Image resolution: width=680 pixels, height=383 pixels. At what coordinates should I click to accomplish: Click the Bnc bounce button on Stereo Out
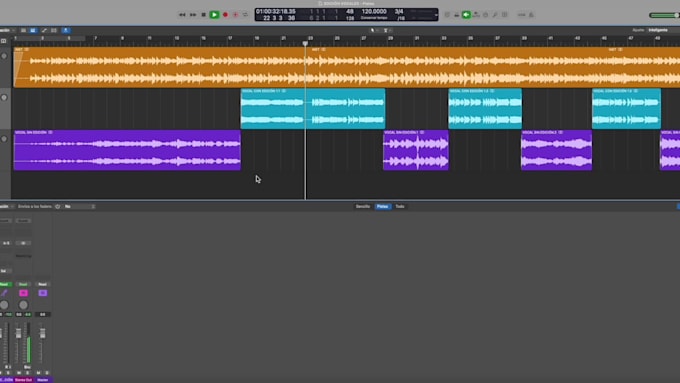pyautogui.click(x=27, y=367)
